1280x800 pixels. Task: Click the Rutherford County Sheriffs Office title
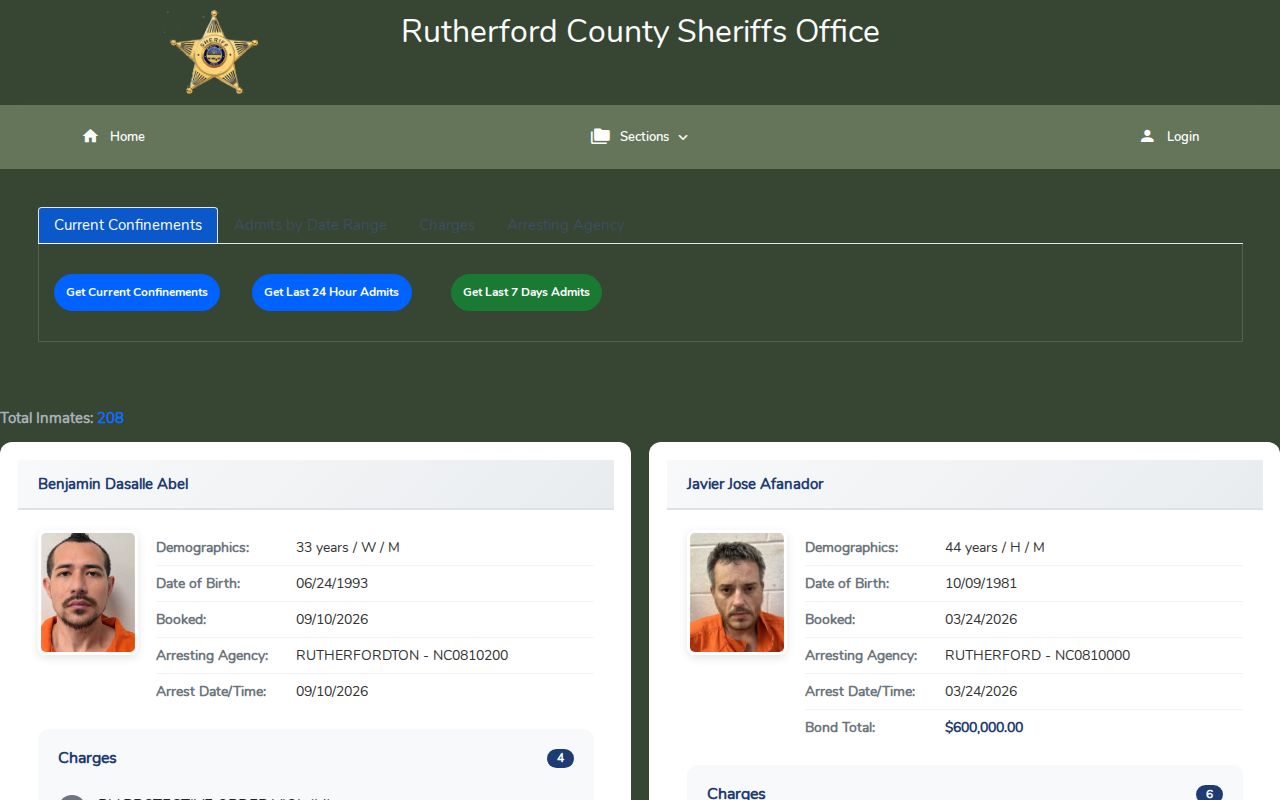point(640,31)
